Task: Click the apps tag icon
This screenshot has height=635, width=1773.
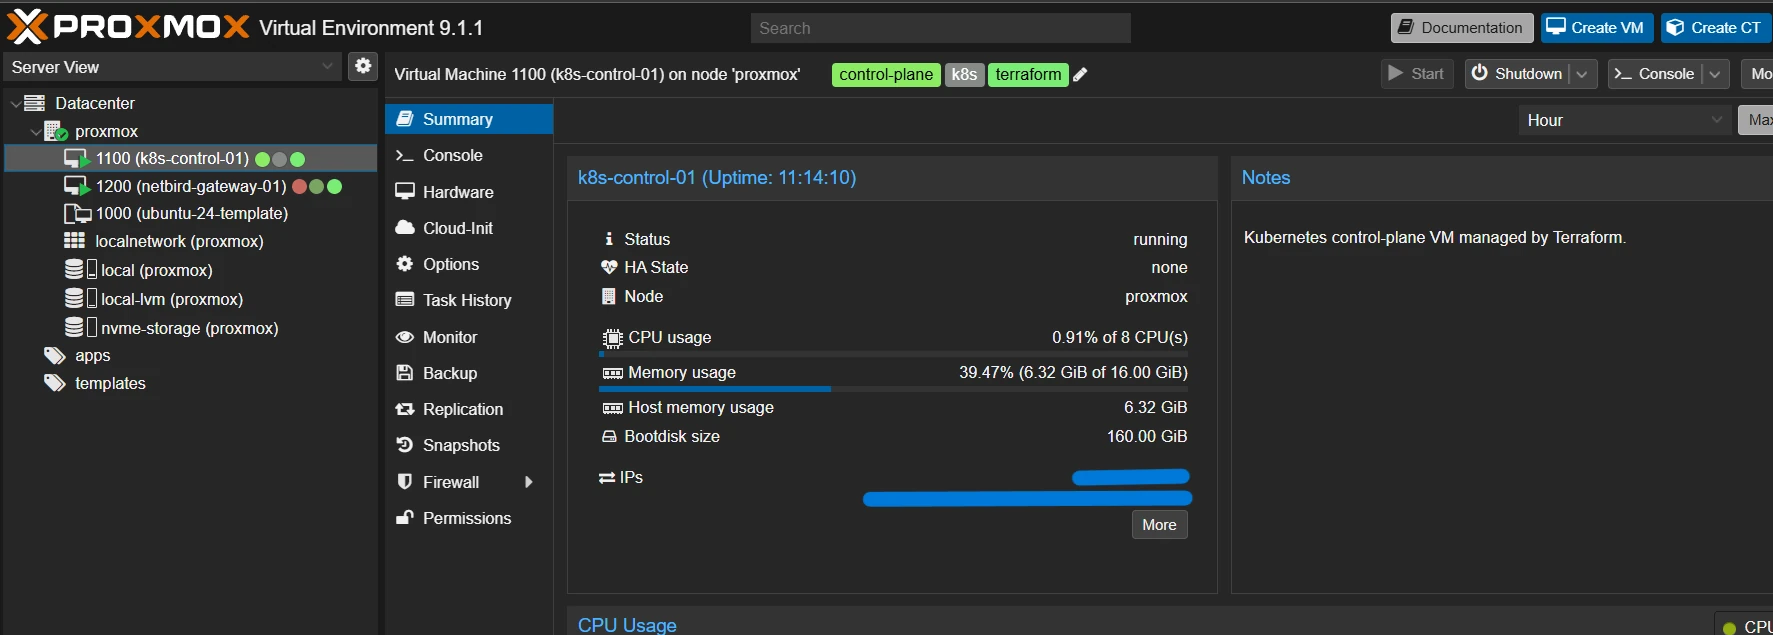Action: pos(55,355)
